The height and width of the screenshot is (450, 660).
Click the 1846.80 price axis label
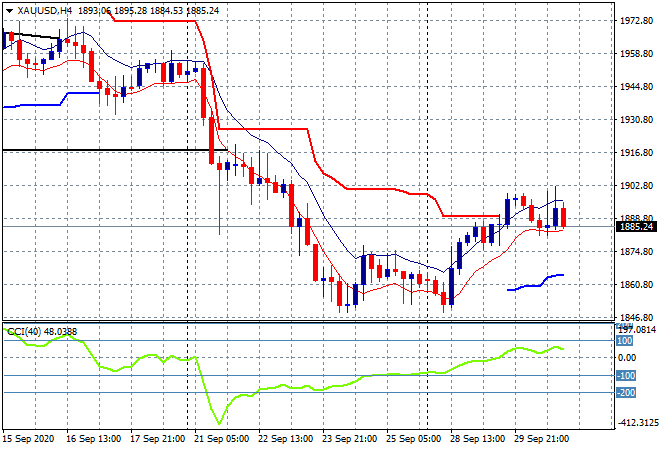coord(636,317)
